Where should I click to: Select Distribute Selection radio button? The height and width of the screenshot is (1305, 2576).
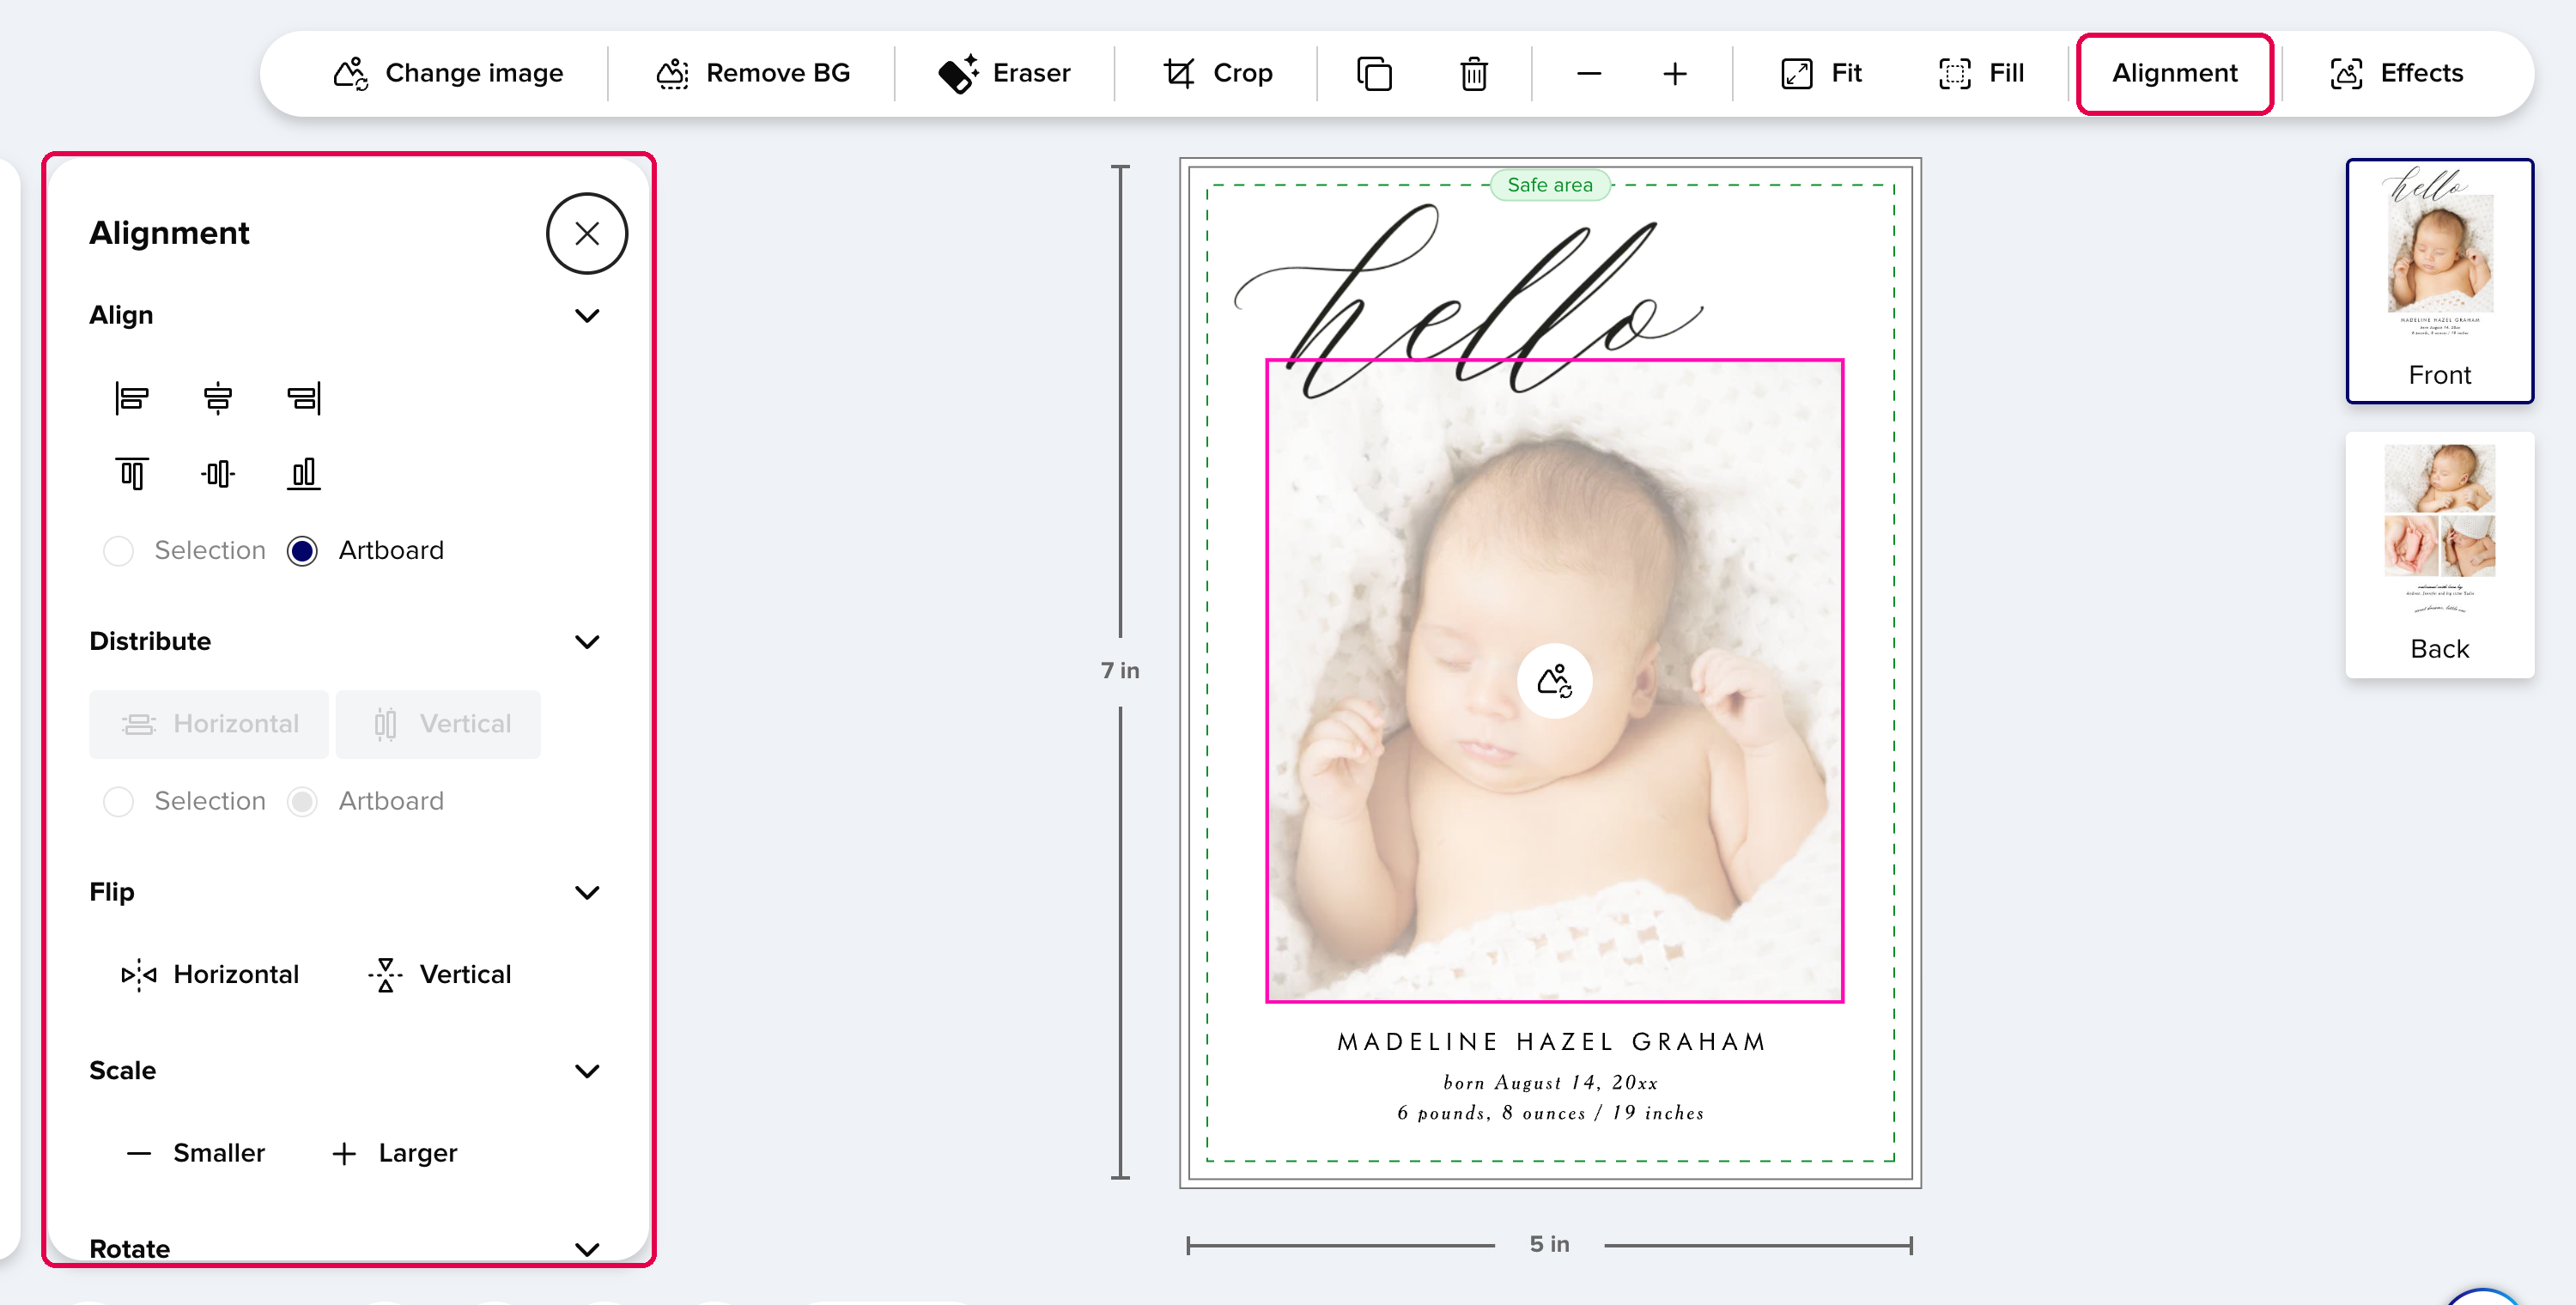point(118,802)
